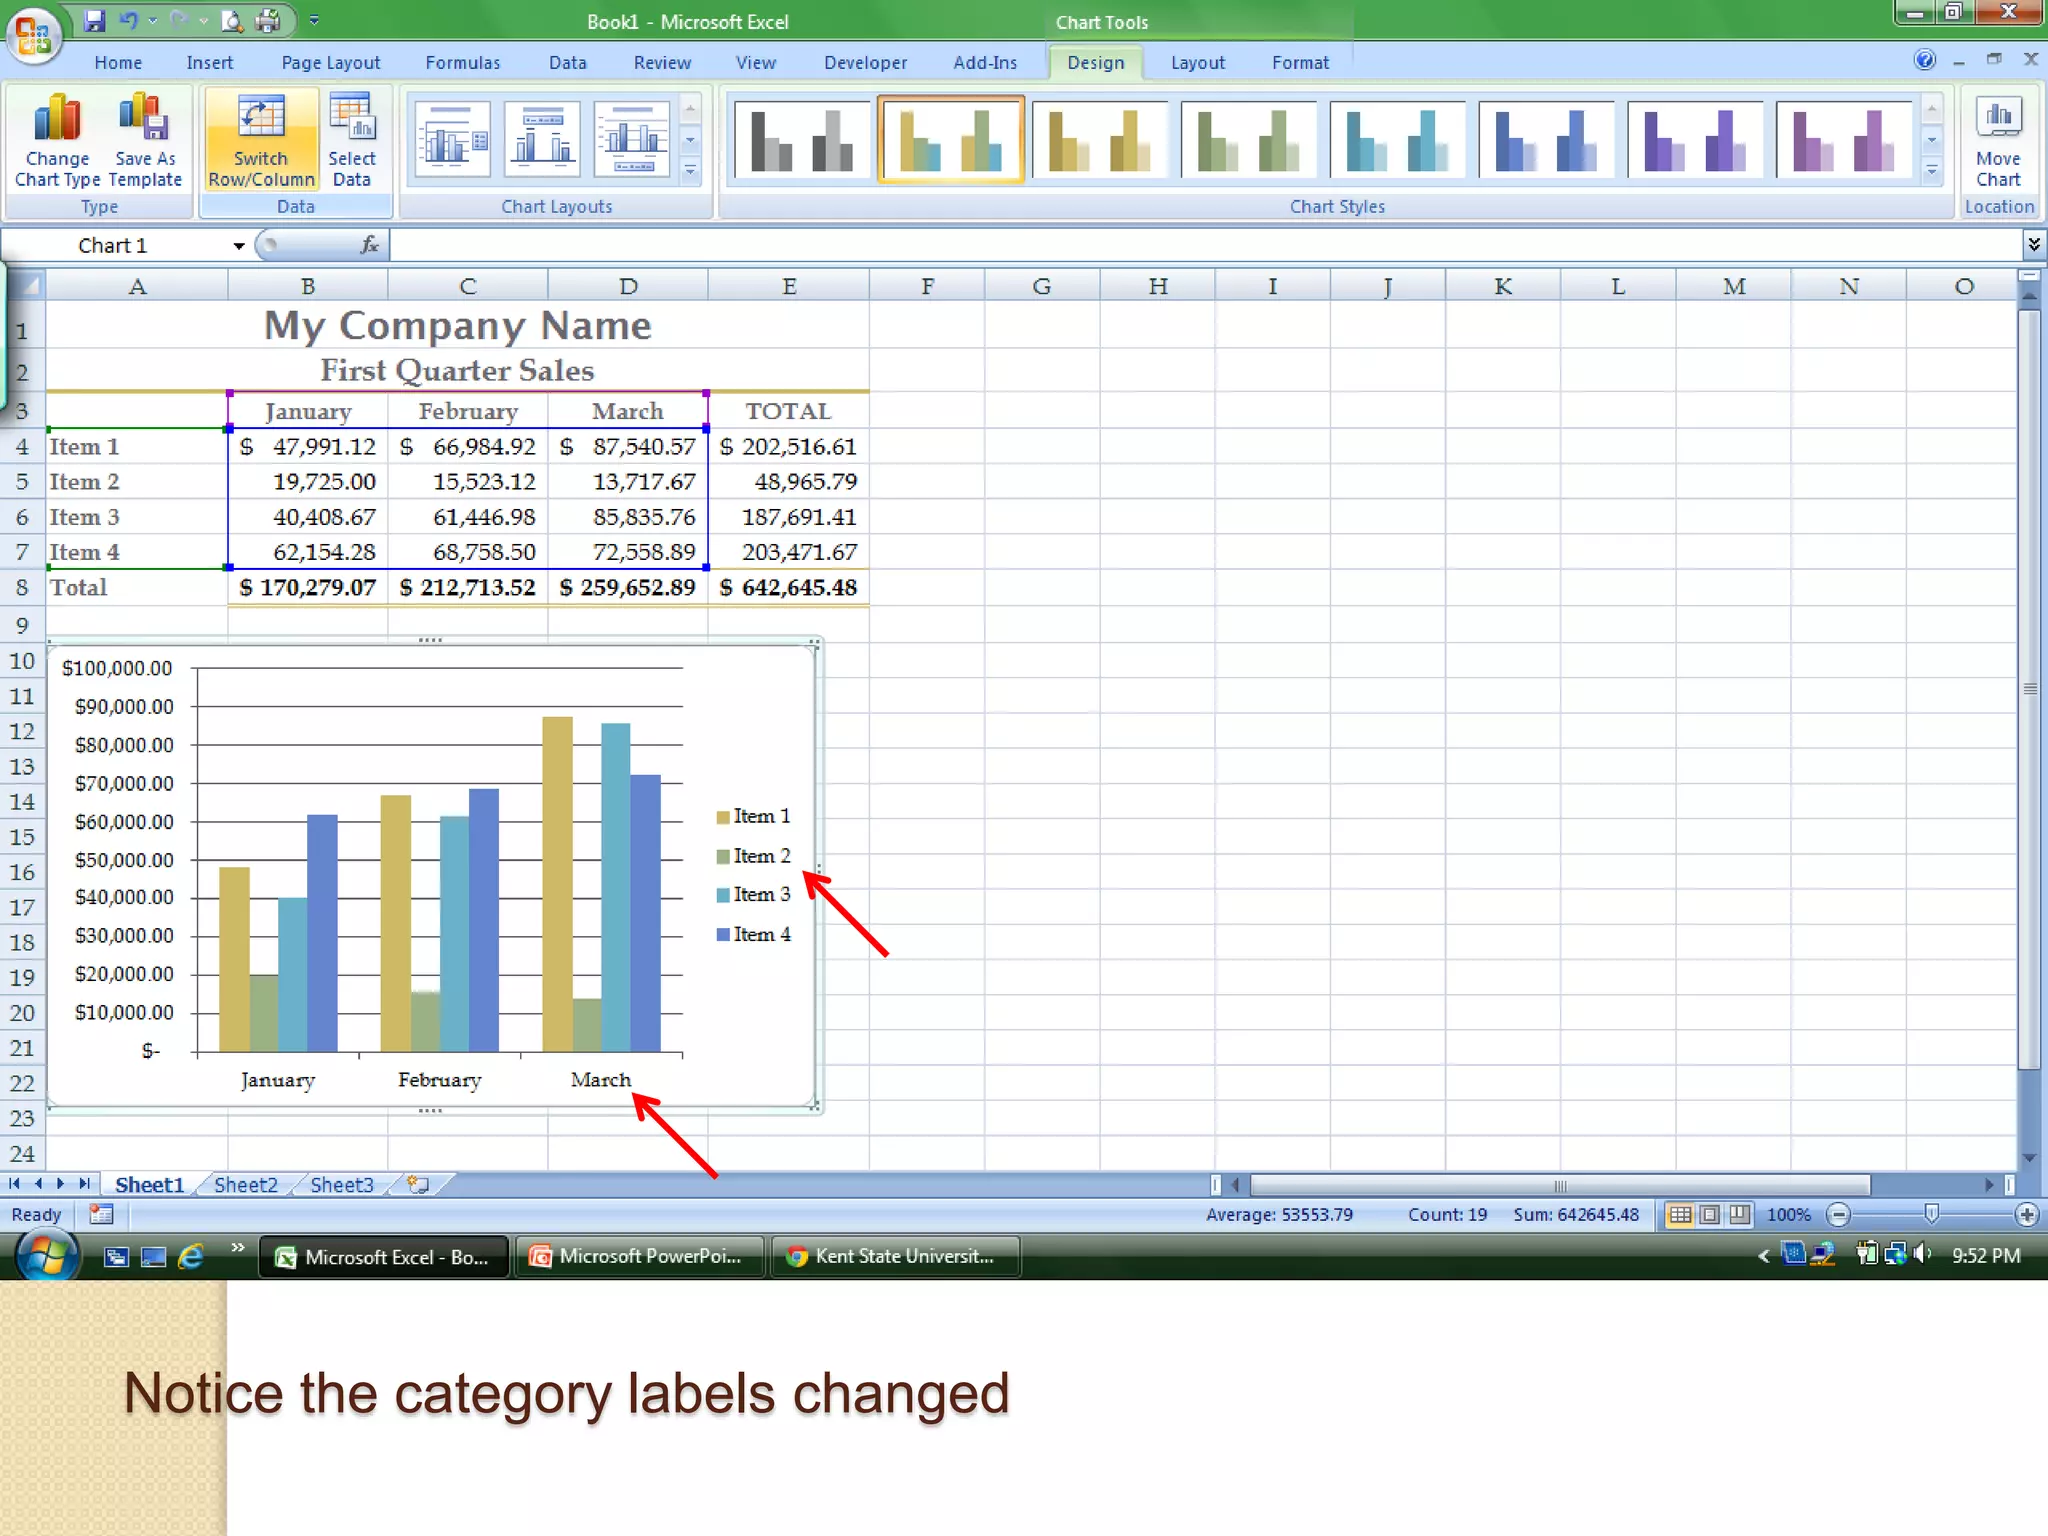Click the Save icon in quick access toolbar
This screenshot has height=1536, width=2048.
coord(94,20)
